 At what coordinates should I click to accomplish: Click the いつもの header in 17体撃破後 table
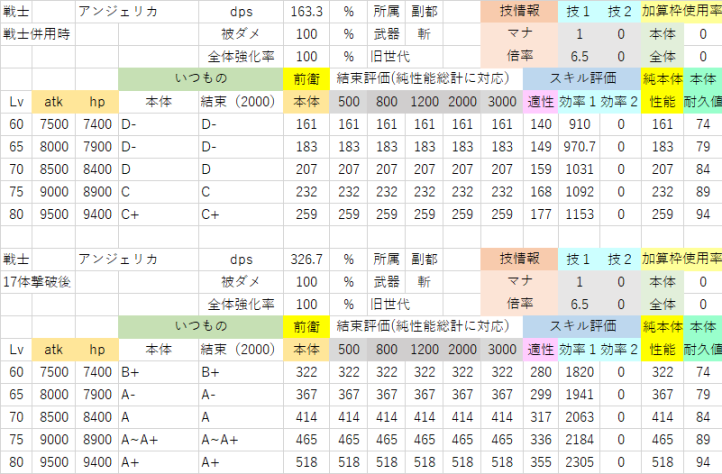201,327
